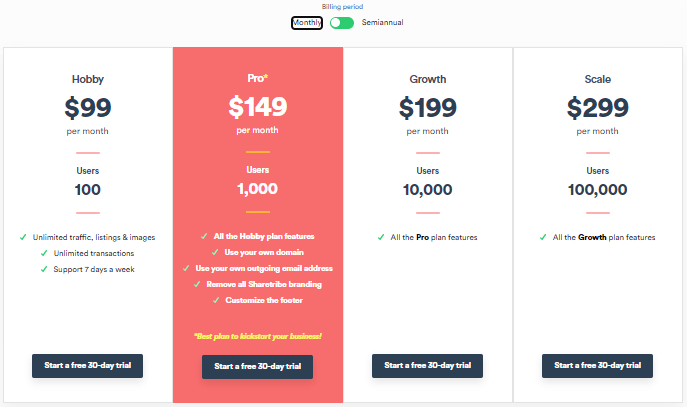This screenshot has width=687, height=407.
Task: Click checkmark next to Use your own domain
Action: click(215, 252)
